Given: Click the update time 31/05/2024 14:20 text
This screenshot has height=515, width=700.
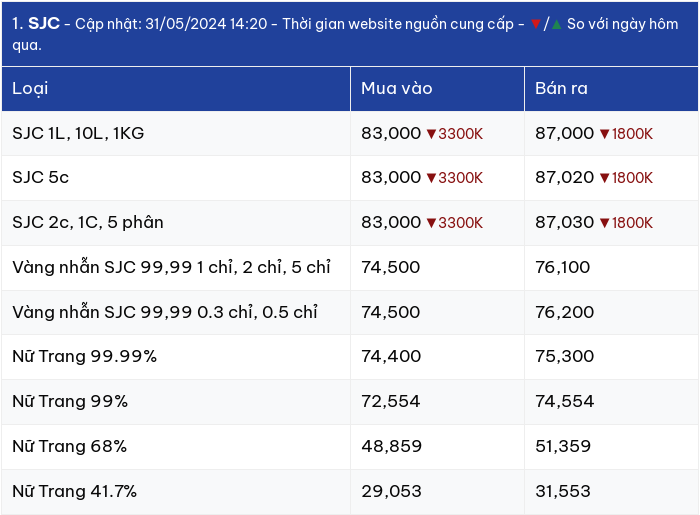Looking at the screenshot, I should tap(206, 24).
